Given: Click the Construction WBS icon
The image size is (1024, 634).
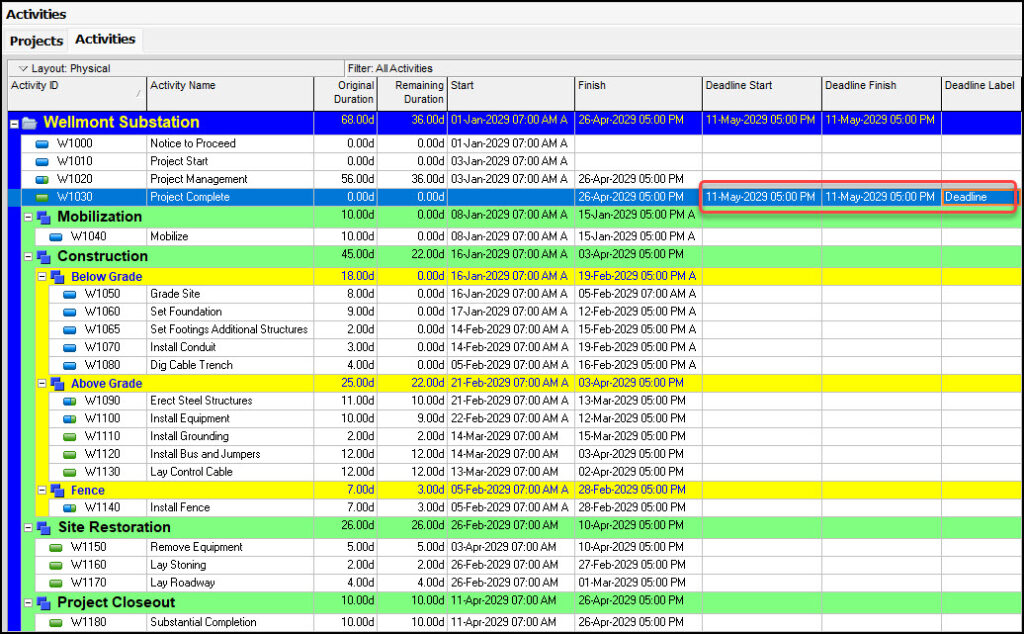Looking at the screenshot, I should [44, 256].
